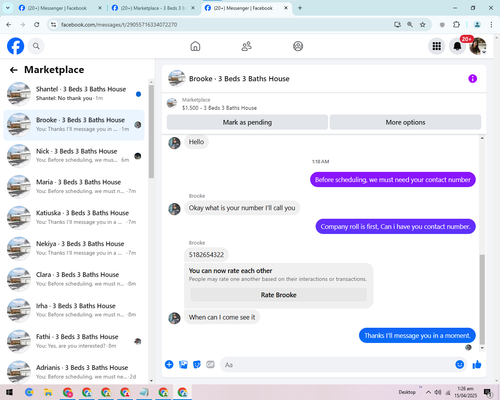
Task: Open a new browser tab
Action: pyautogui.click(x=300, y=8)
